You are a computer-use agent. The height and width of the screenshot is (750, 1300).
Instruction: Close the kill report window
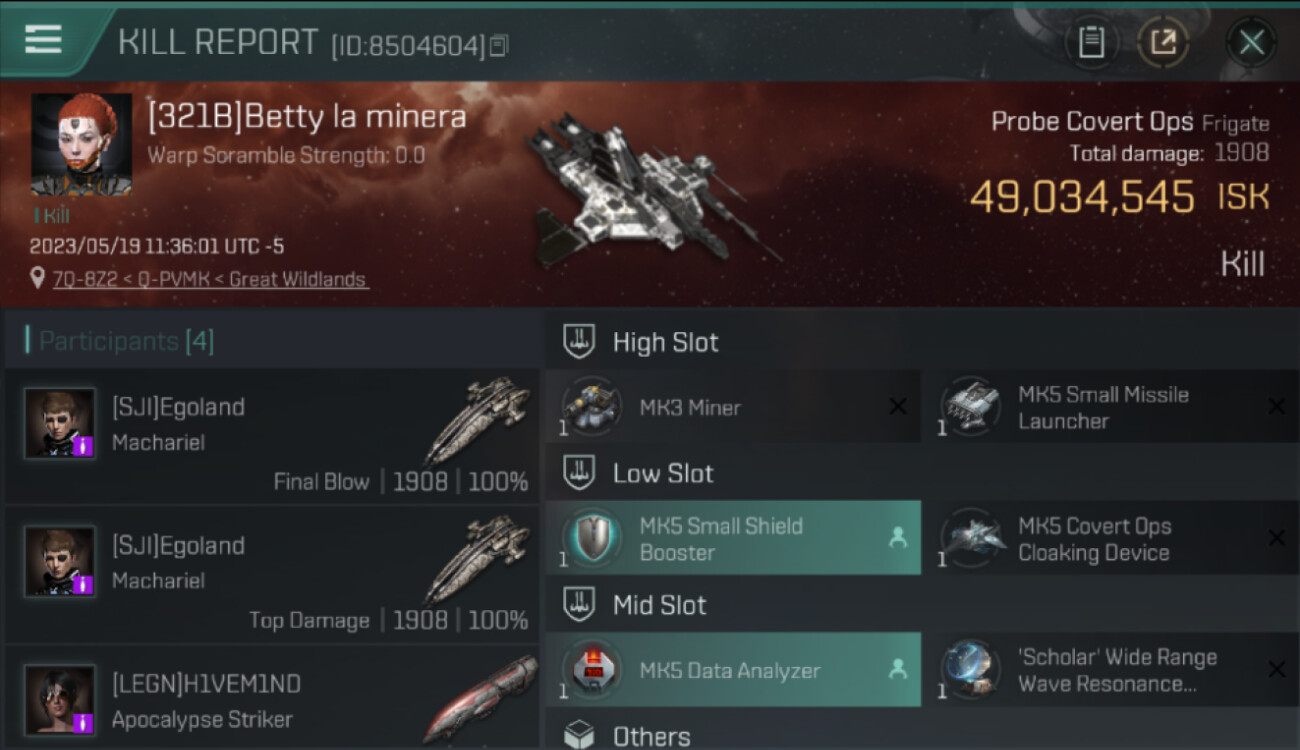point(1252,42)
